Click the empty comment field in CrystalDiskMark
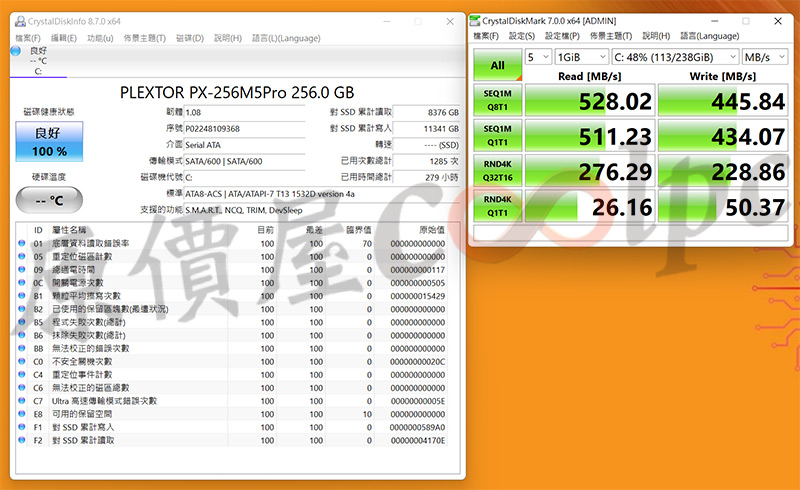The height and width of the screenshot is (490, 800). [x=631, y=233]
